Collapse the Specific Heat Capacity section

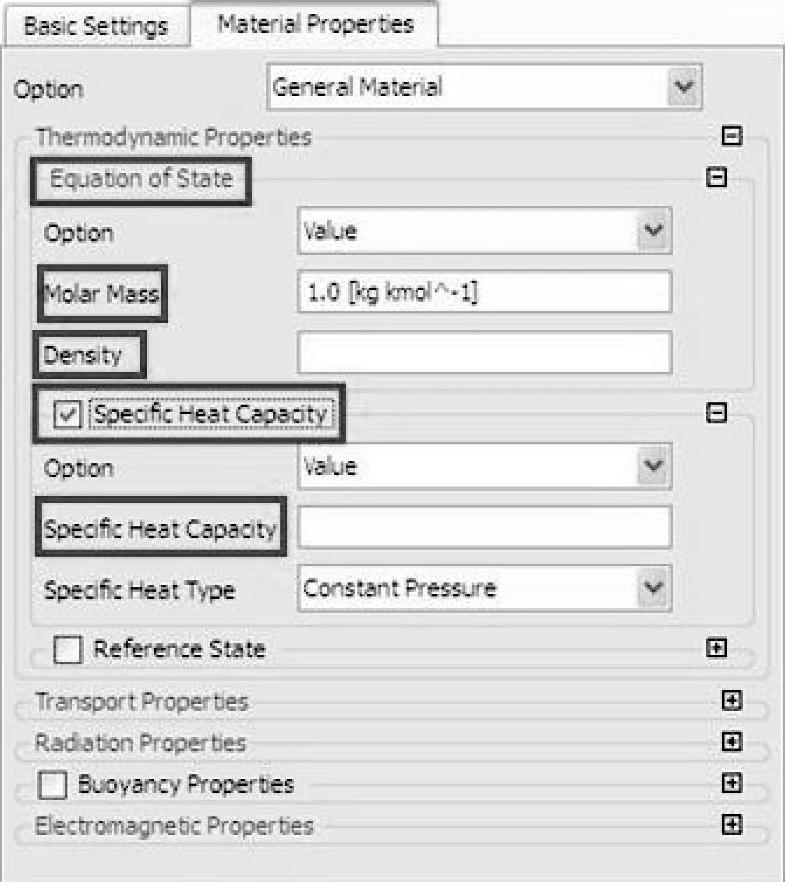[716, 412]
